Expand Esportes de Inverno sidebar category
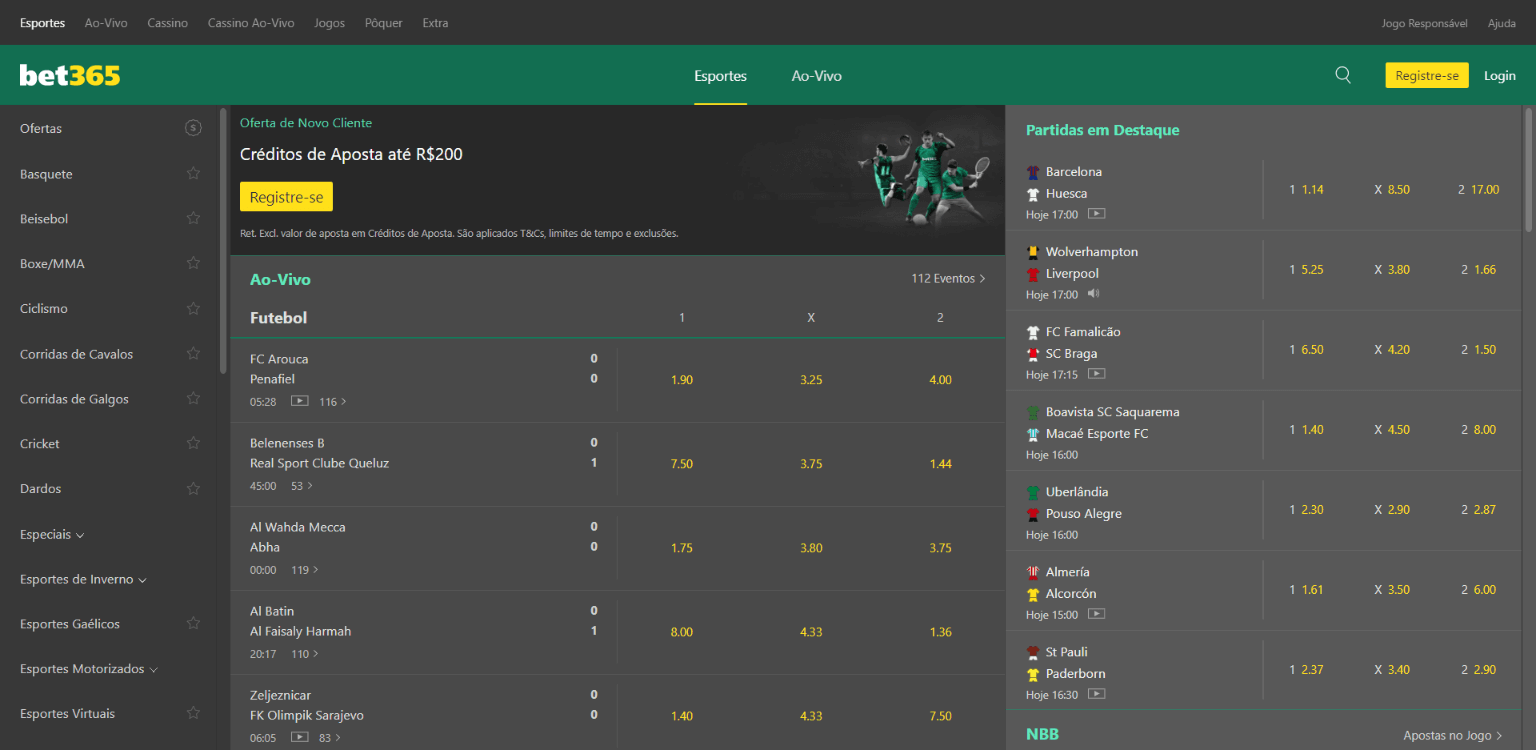 pyautogui.click(x=83, y=579)
